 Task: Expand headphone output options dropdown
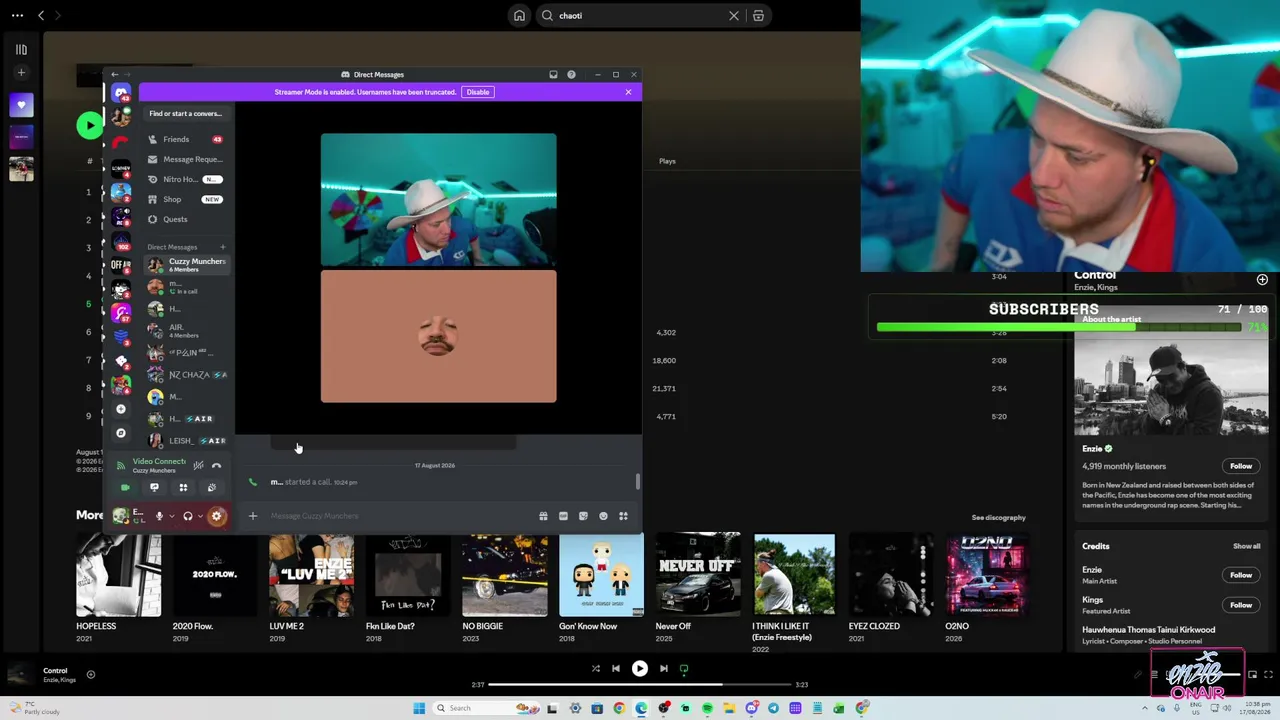[x=199, y=516]
